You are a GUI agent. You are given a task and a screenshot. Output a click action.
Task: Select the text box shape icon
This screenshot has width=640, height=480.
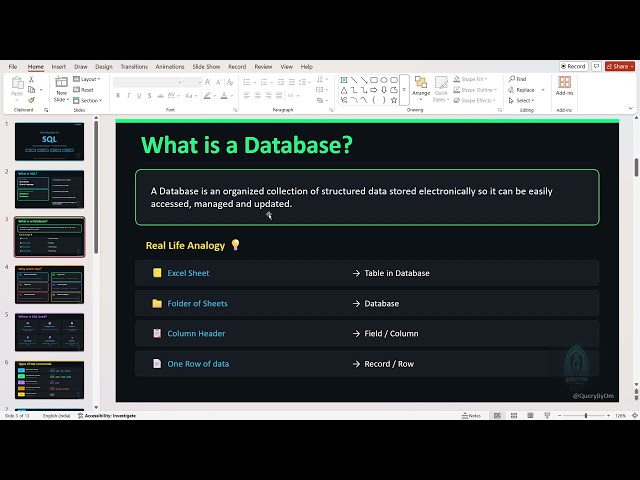[x=344, y=80]
